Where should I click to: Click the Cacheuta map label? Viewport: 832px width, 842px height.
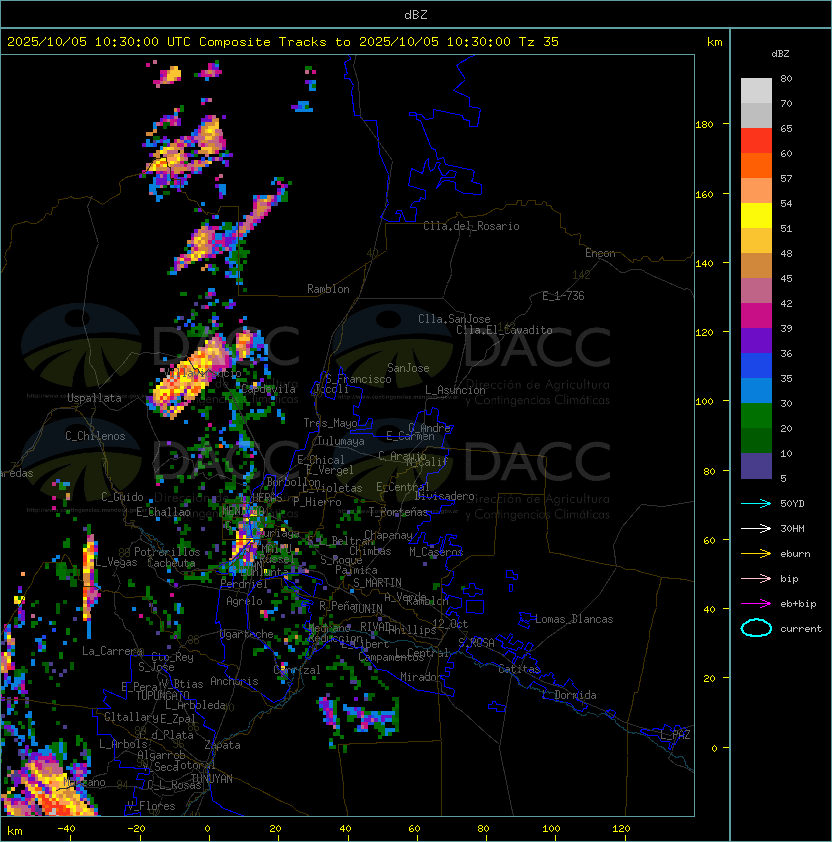tap(171, 563)
